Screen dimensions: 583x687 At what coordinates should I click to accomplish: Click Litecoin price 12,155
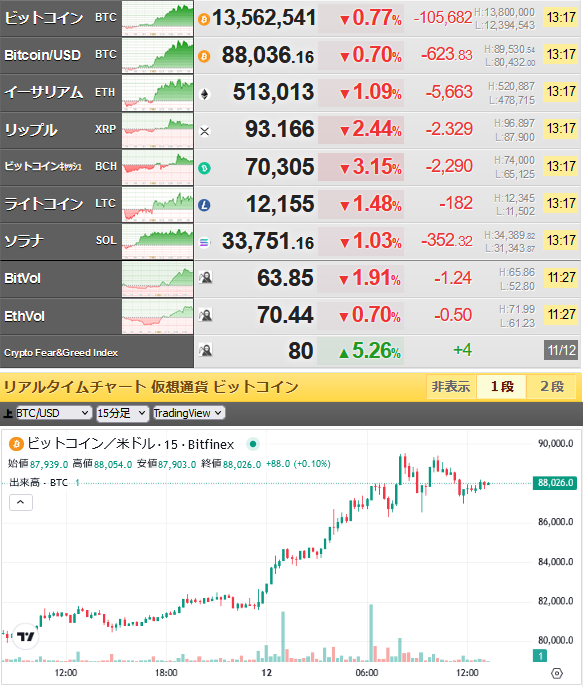tap(280, 204)
